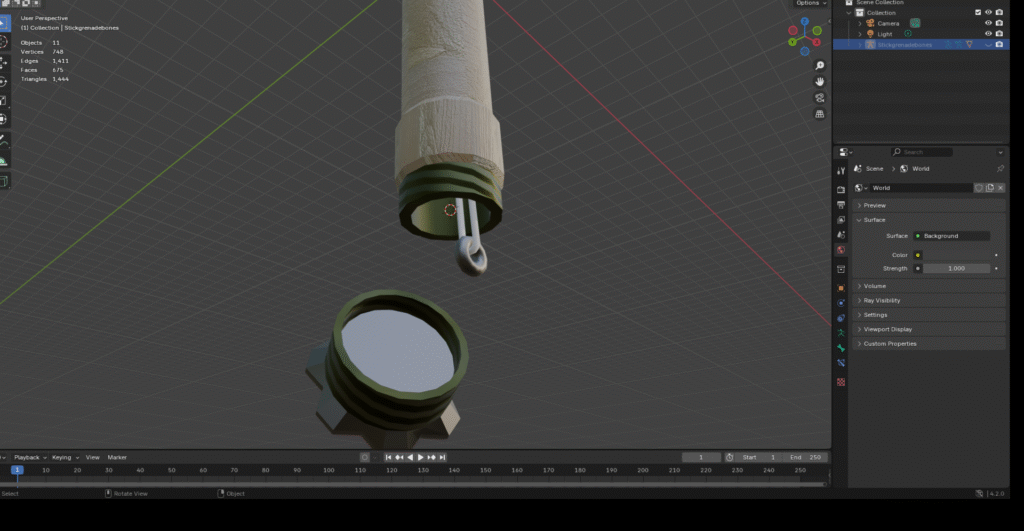Collapse the Surface panel
The image size is (1024, 531).
pos(874,220)
